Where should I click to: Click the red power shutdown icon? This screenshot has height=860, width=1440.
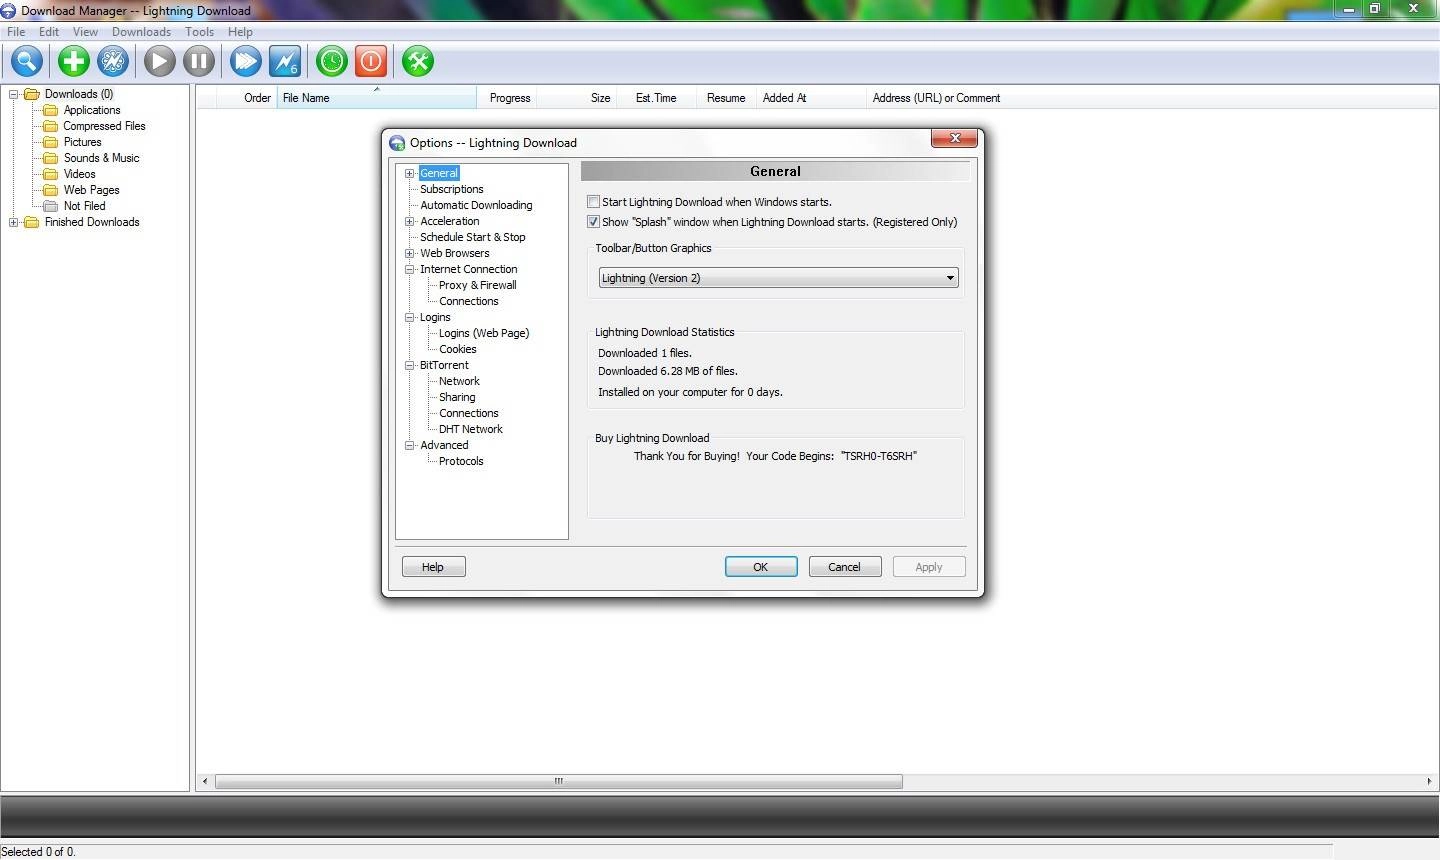(371, 61)
